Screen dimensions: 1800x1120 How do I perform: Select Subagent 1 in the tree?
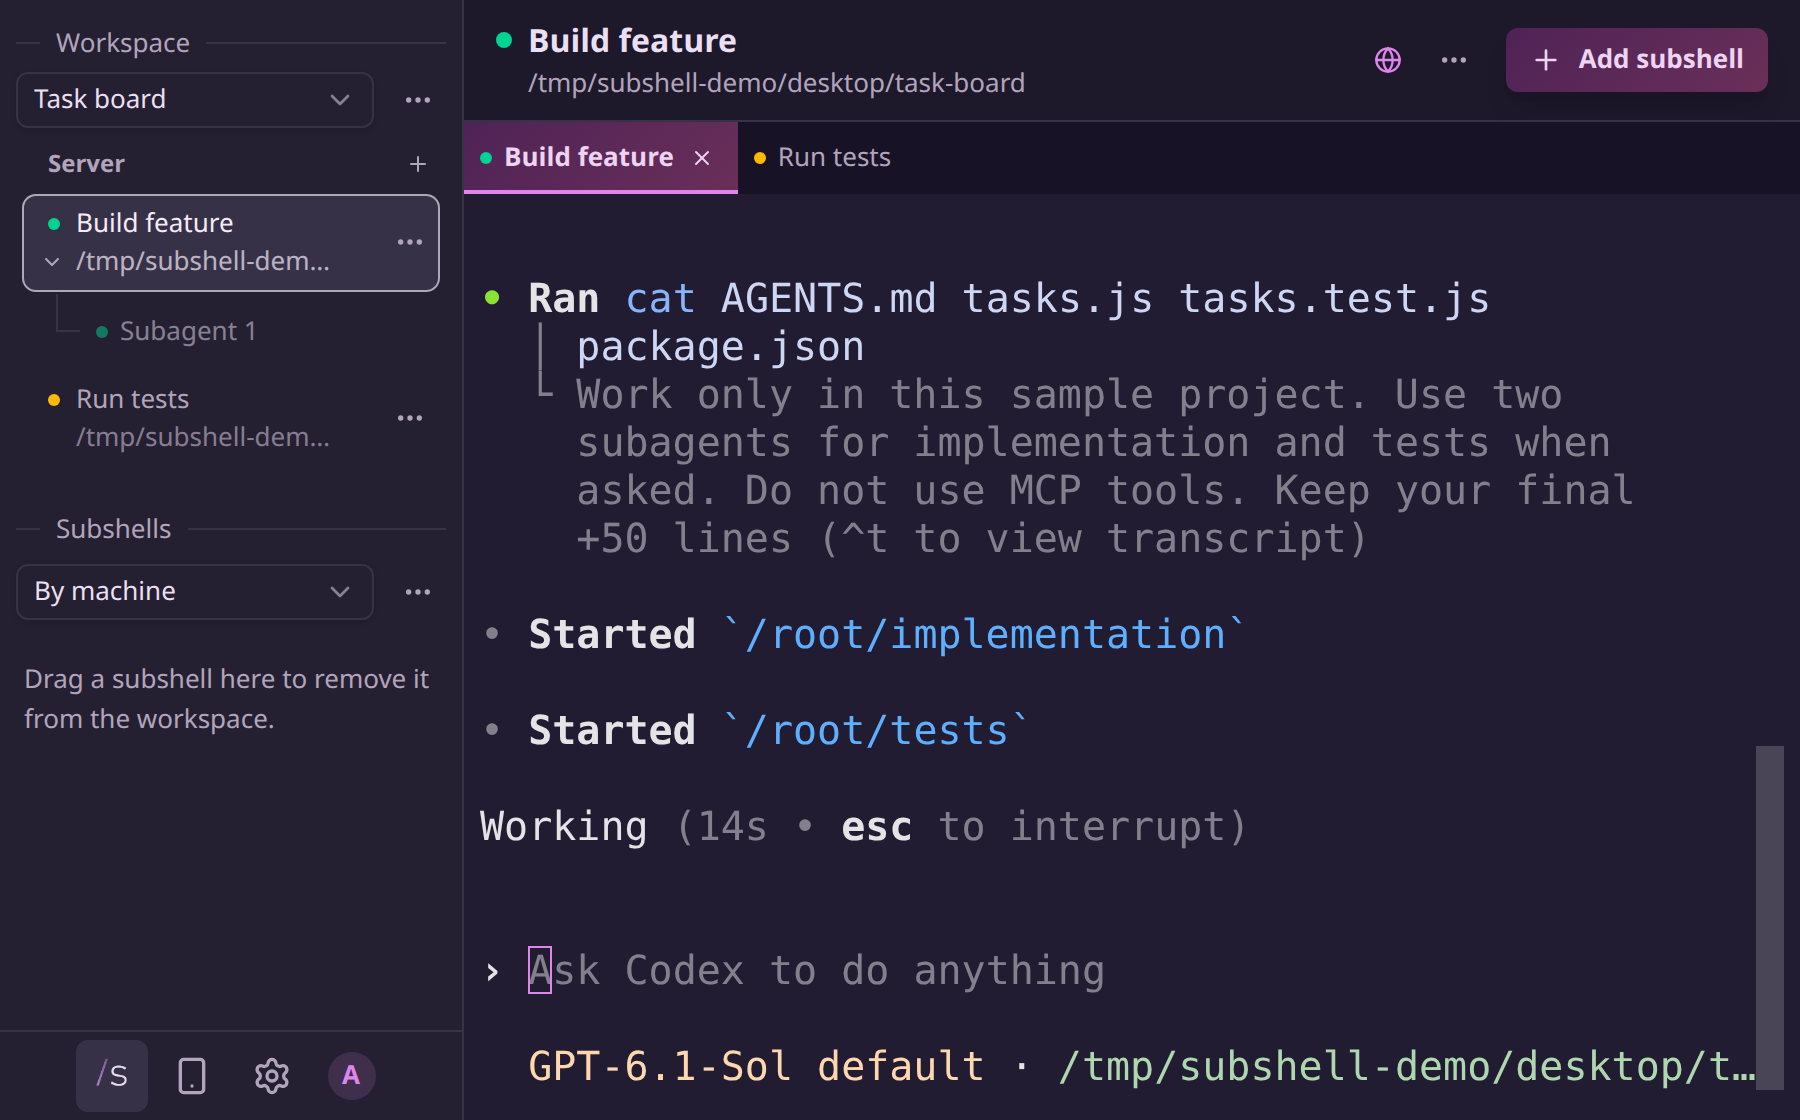188,331
